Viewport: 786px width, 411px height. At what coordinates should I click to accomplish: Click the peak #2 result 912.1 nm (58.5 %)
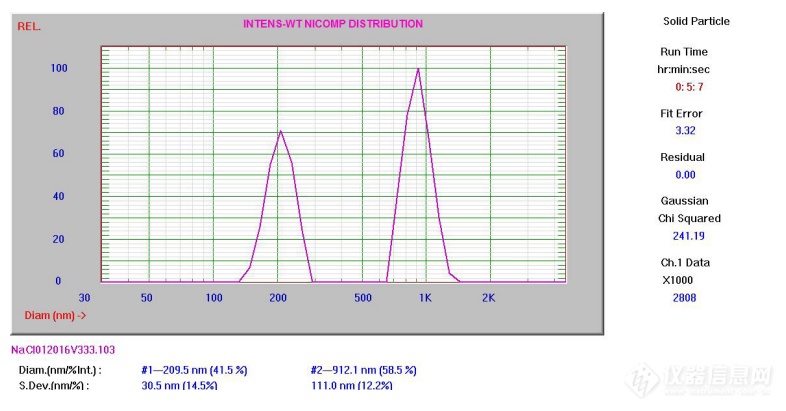coord(363,370)
